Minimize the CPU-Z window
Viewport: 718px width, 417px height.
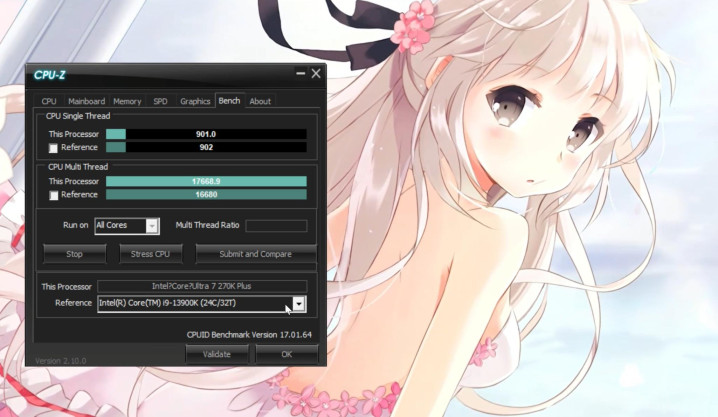point(300,74)
